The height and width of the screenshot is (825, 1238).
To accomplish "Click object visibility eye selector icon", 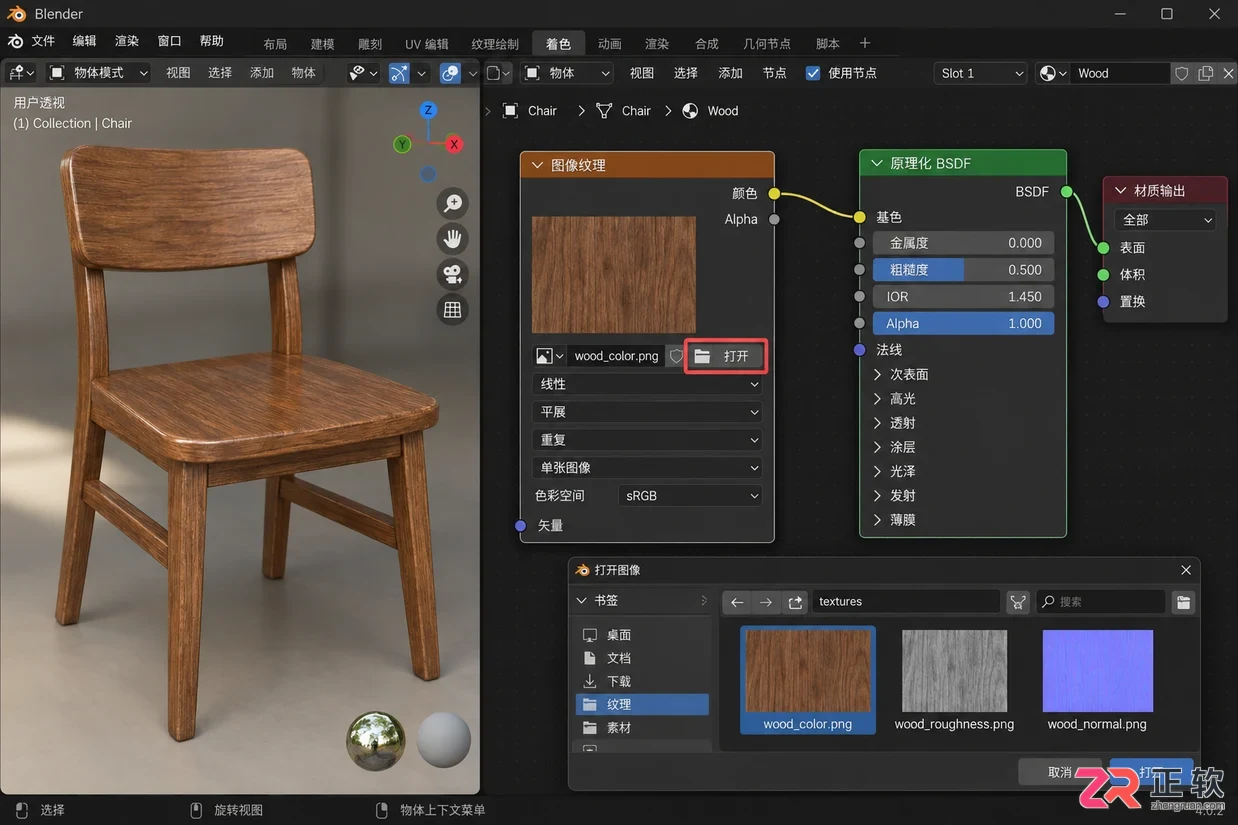I will 363,73.
